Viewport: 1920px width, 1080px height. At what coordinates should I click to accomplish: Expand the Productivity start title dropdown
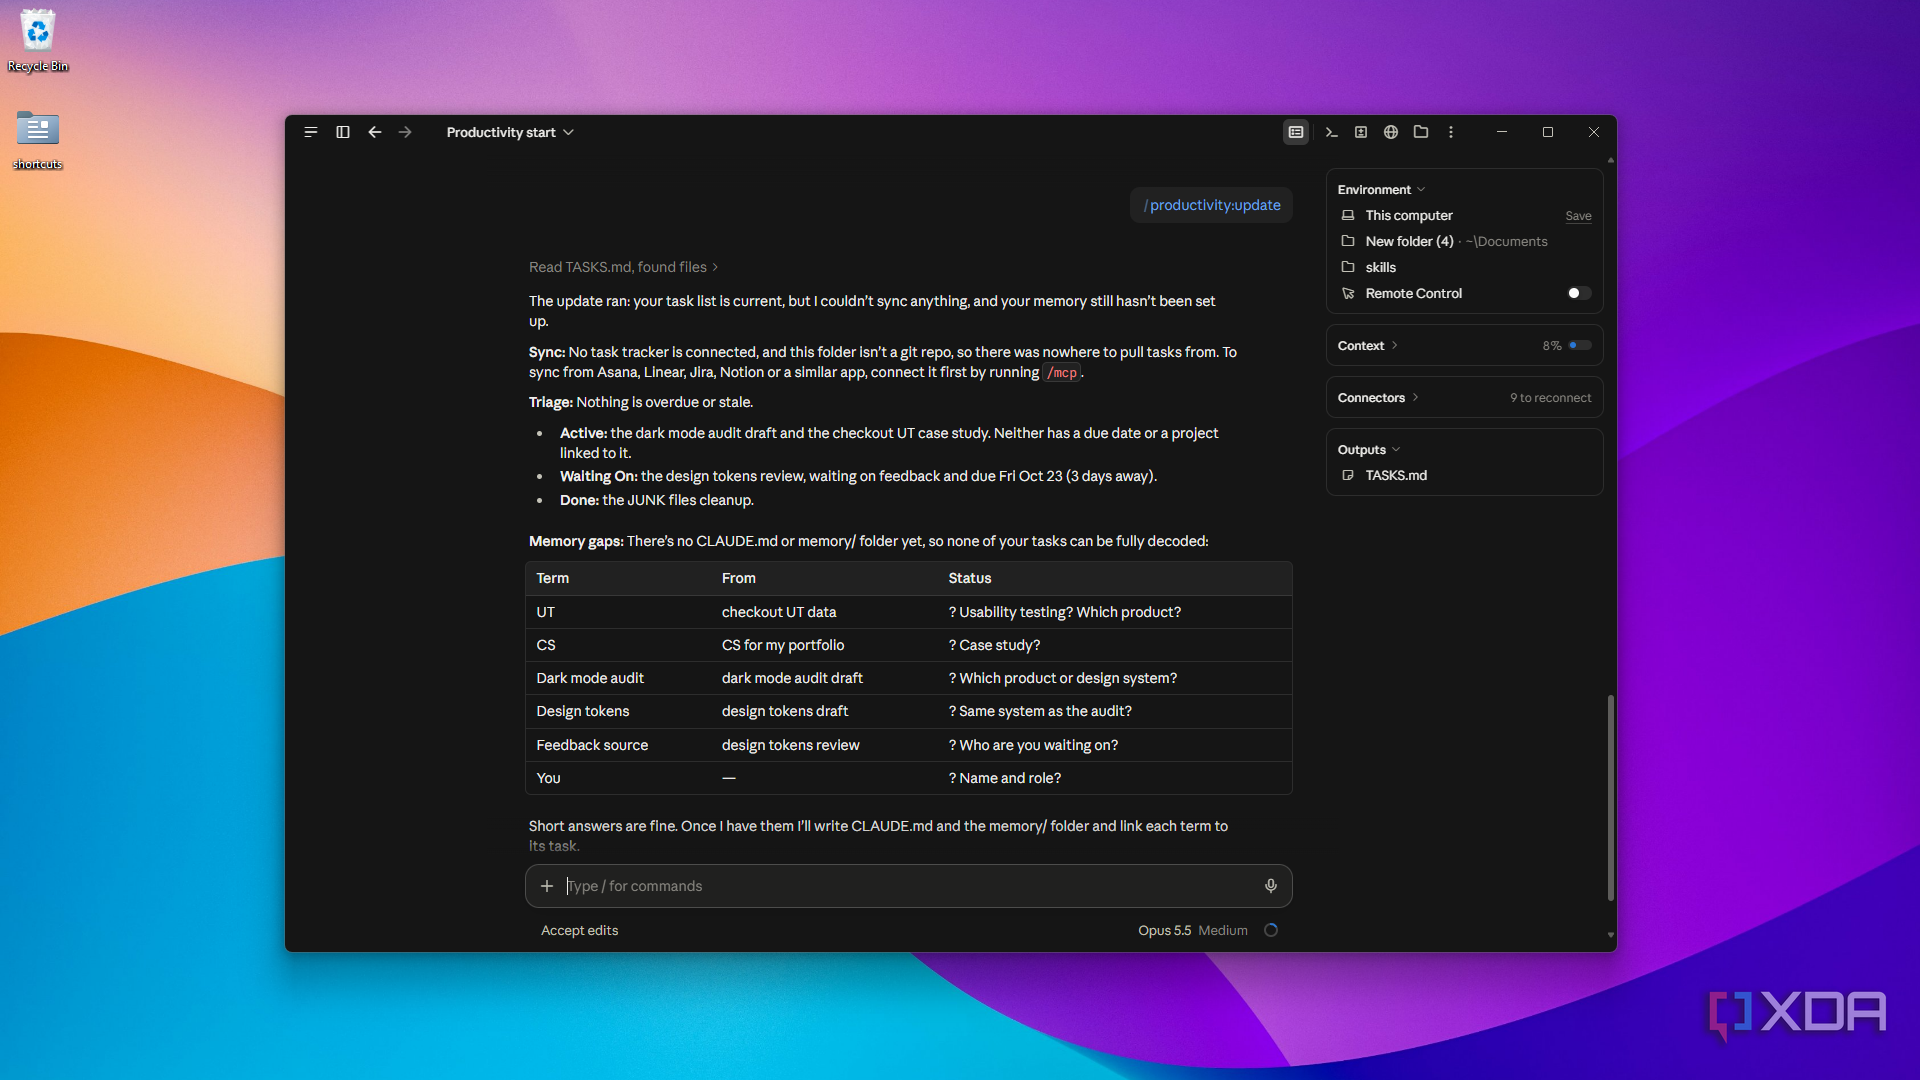pyautogui.click(x=510, y=132)
